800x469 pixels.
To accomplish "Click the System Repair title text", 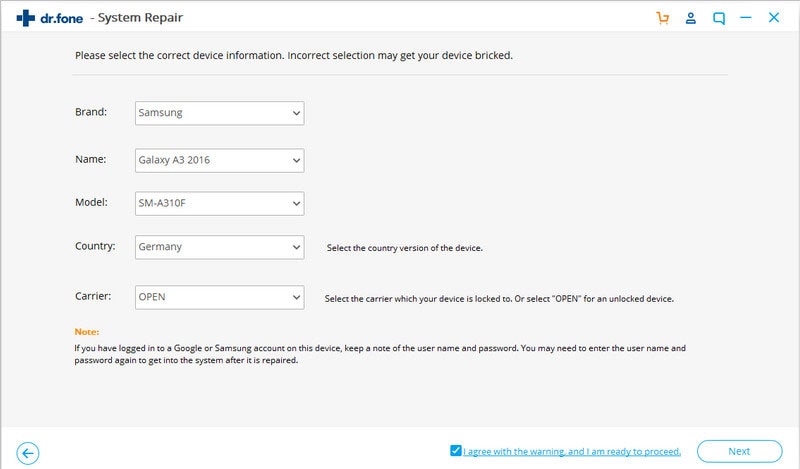I will (x=140, y=18).
